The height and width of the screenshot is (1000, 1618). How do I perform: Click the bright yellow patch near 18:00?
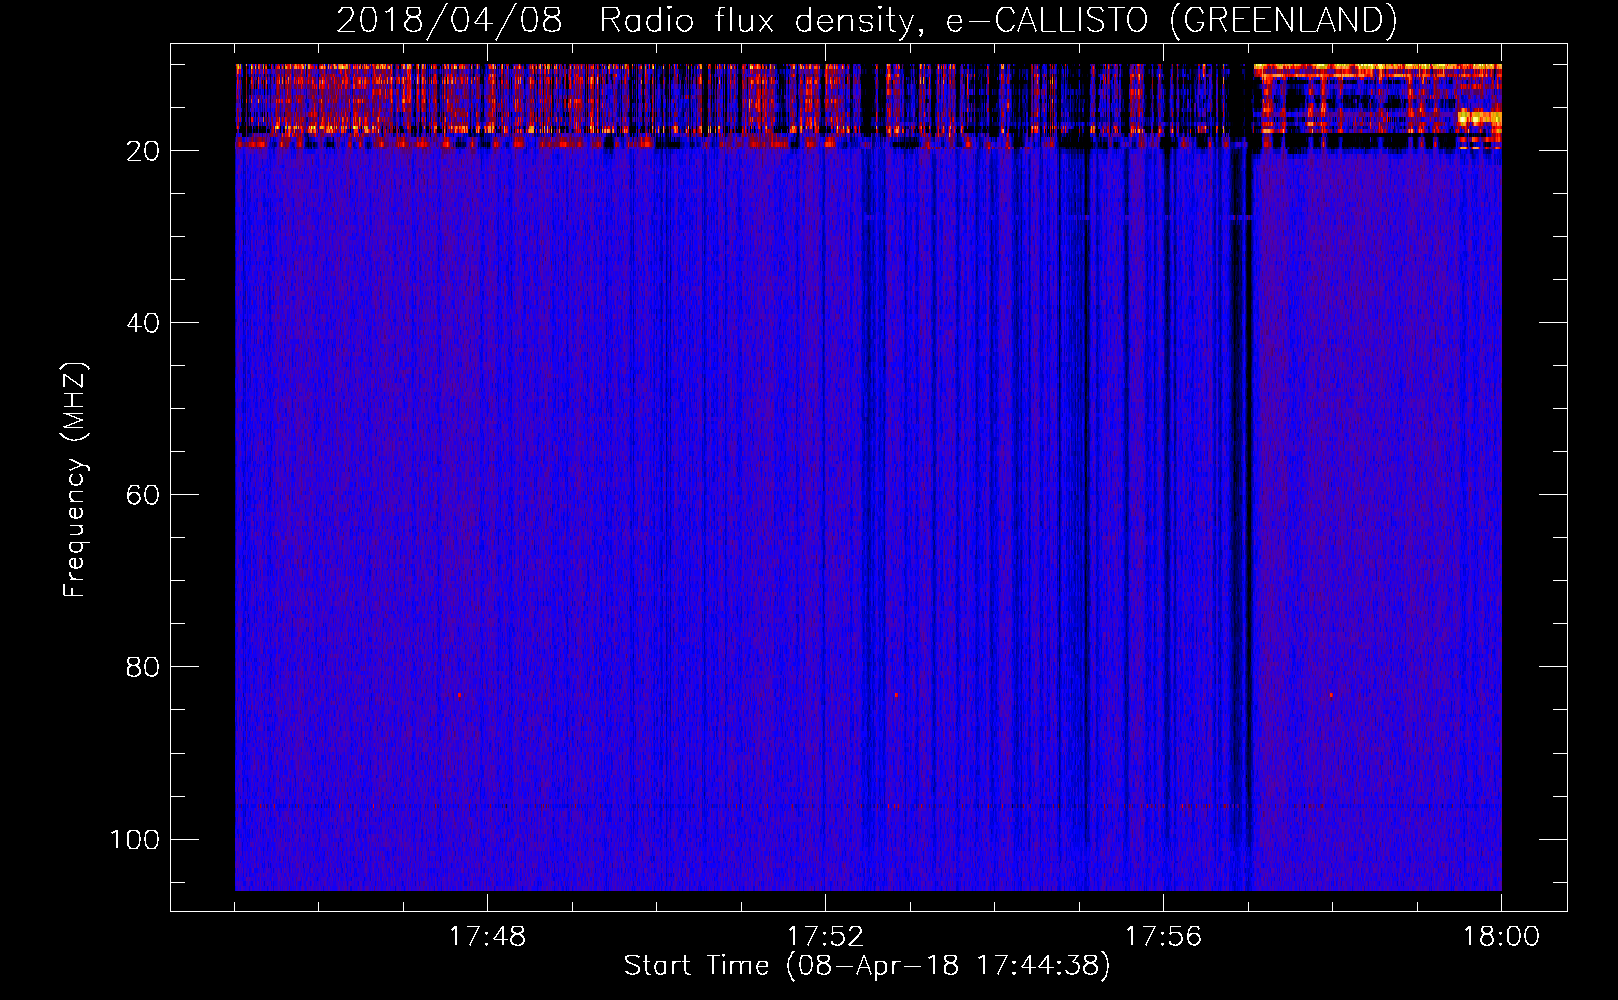[1480, 117]
